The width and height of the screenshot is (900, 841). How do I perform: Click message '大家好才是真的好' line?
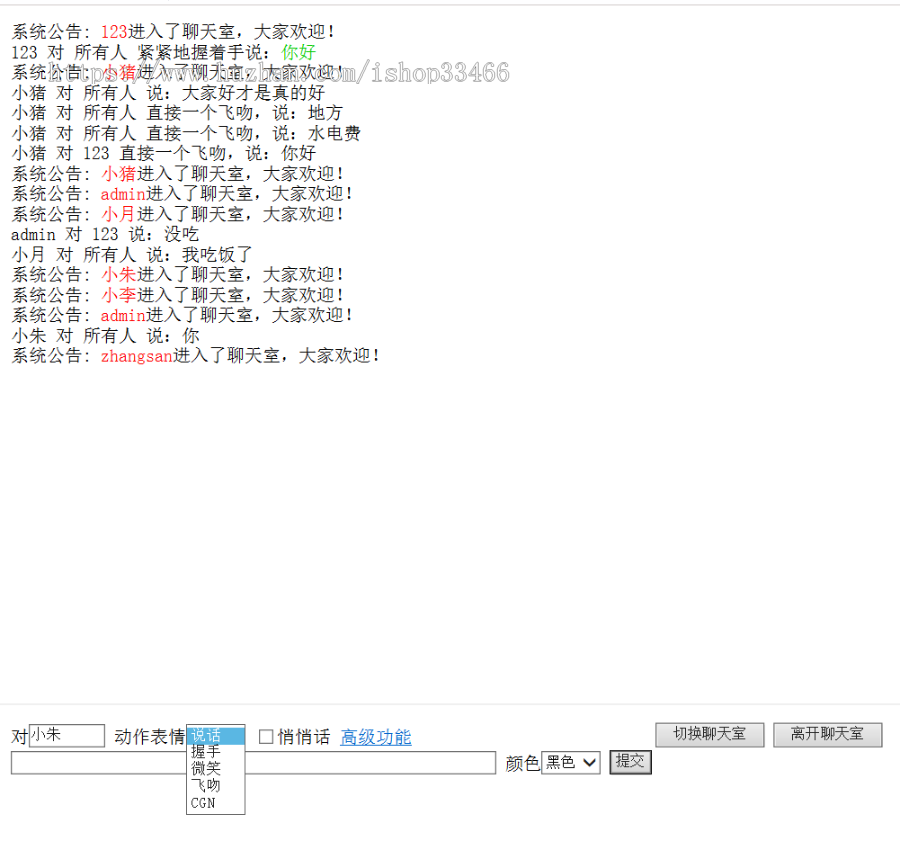[x=168, y=93]
